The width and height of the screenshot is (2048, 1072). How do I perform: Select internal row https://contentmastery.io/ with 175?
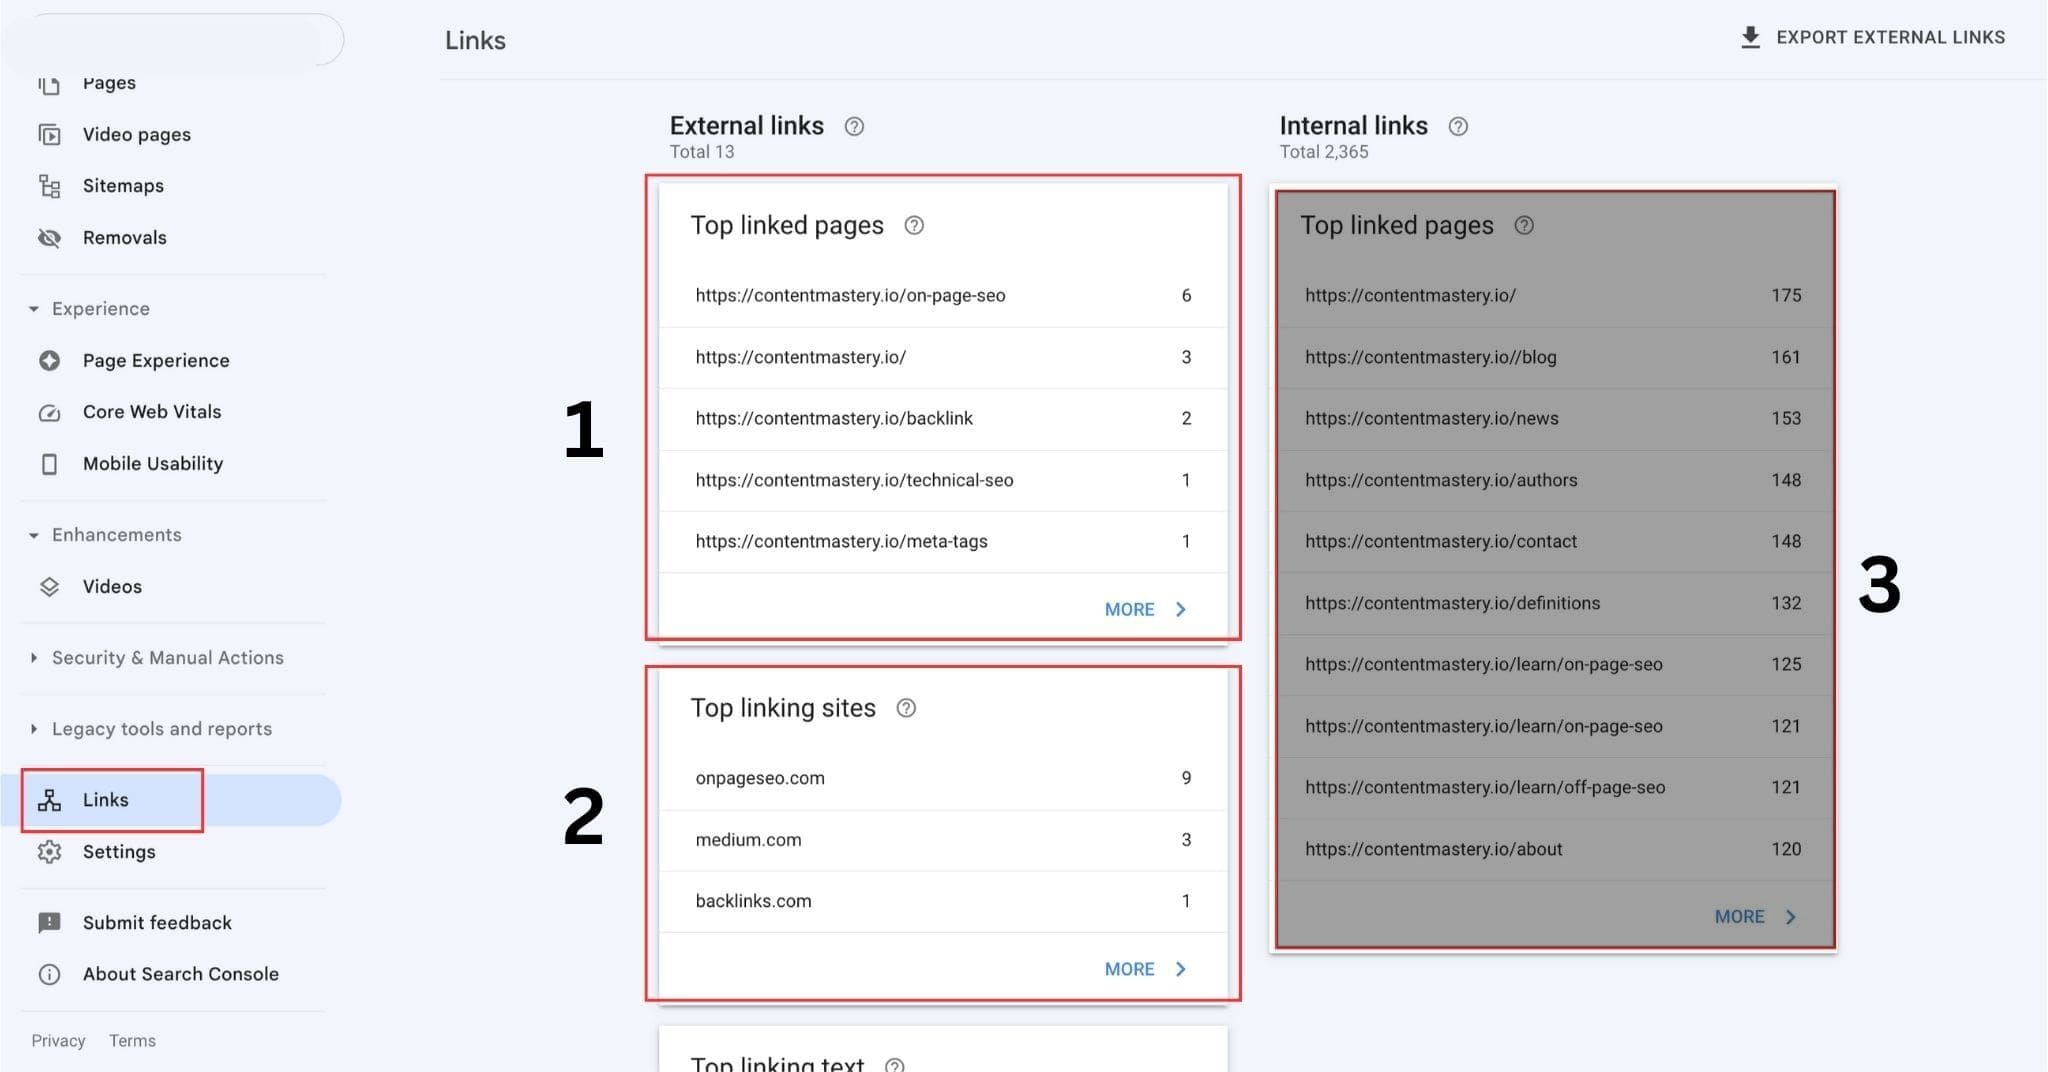(1554, 296)
